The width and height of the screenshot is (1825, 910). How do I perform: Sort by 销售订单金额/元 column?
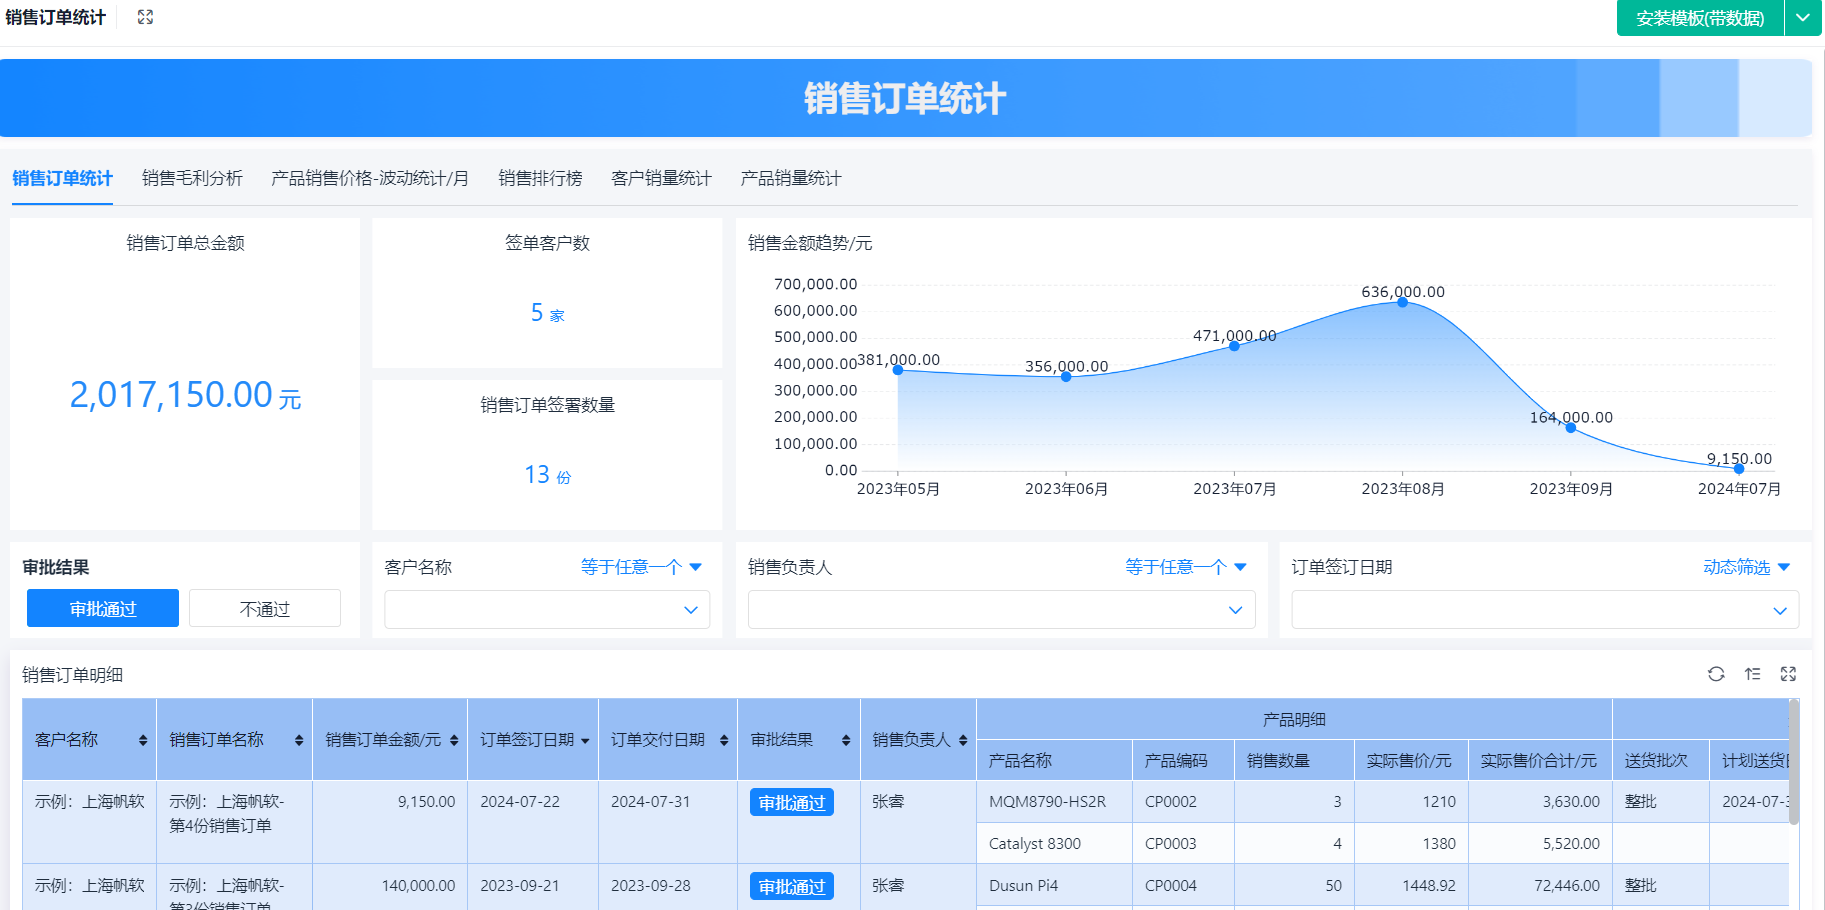454,740
